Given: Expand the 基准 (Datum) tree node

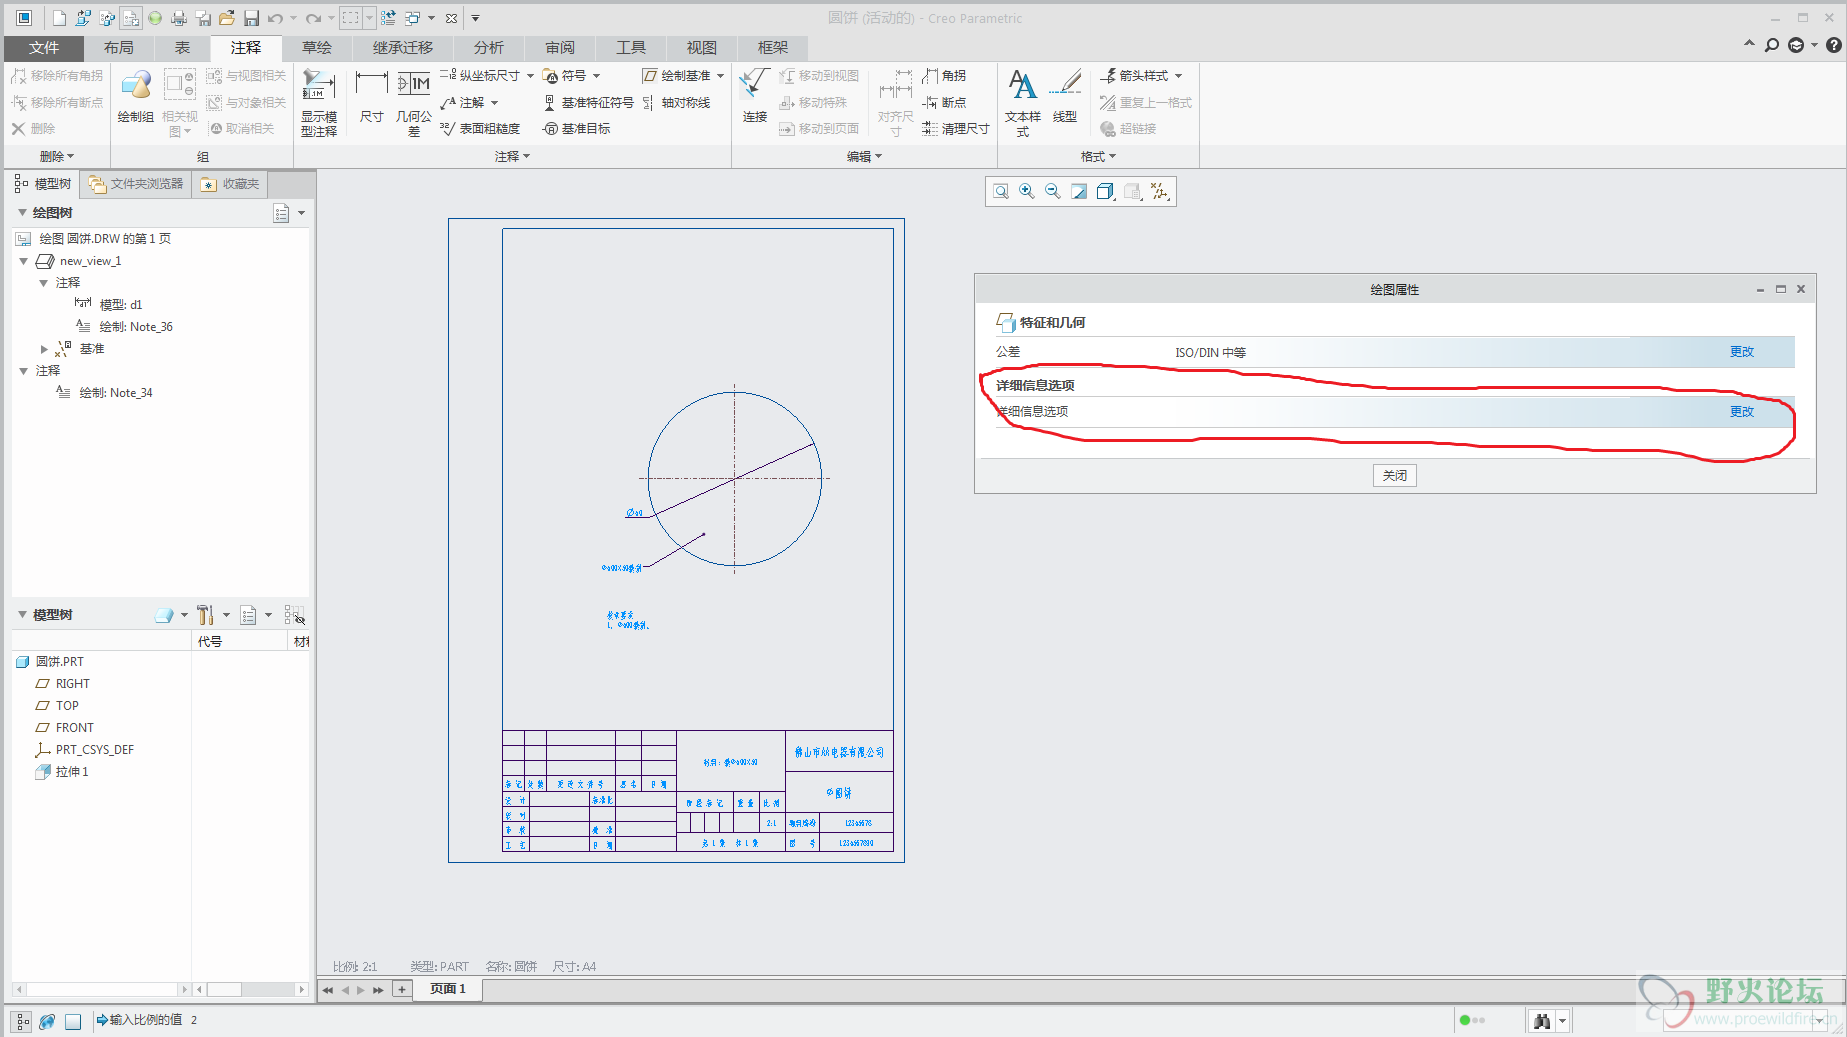Looking at the screenshot, I should (x=44, y=349).
